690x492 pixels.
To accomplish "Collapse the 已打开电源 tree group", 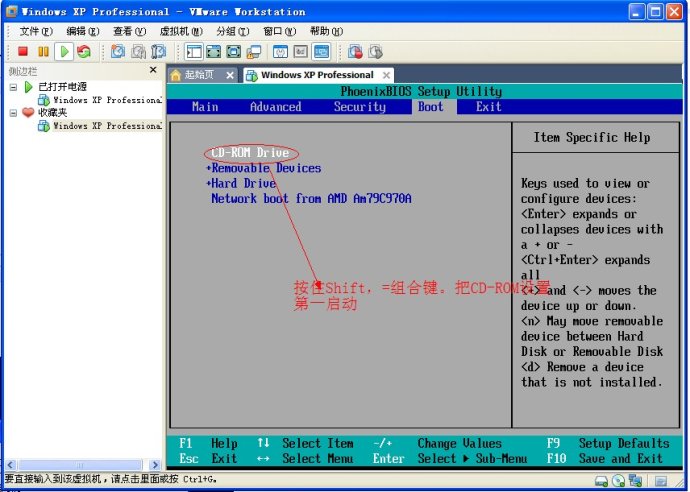I will pyautogui.click(x=13, y=87).
